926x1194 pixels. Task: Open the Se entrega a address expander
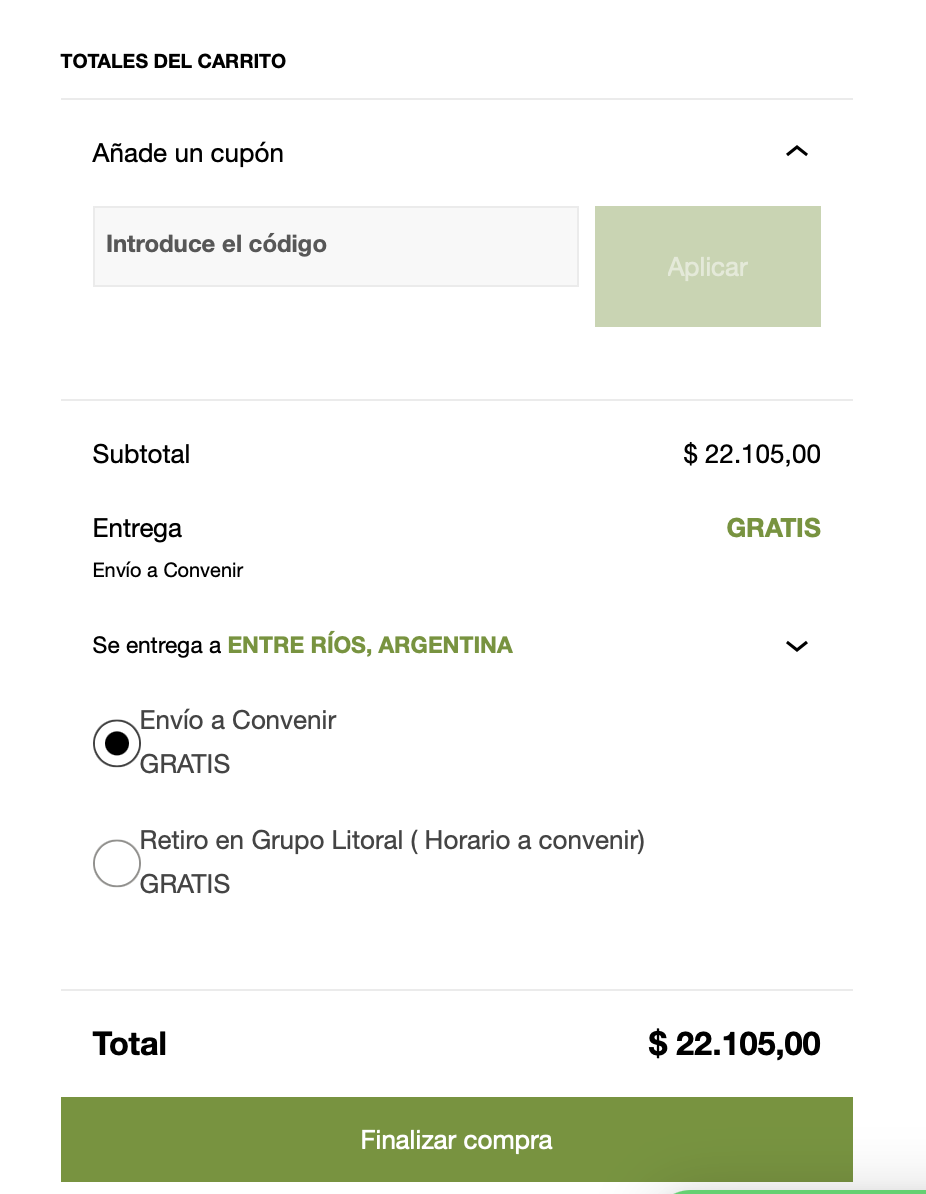[x=456, y=646]
